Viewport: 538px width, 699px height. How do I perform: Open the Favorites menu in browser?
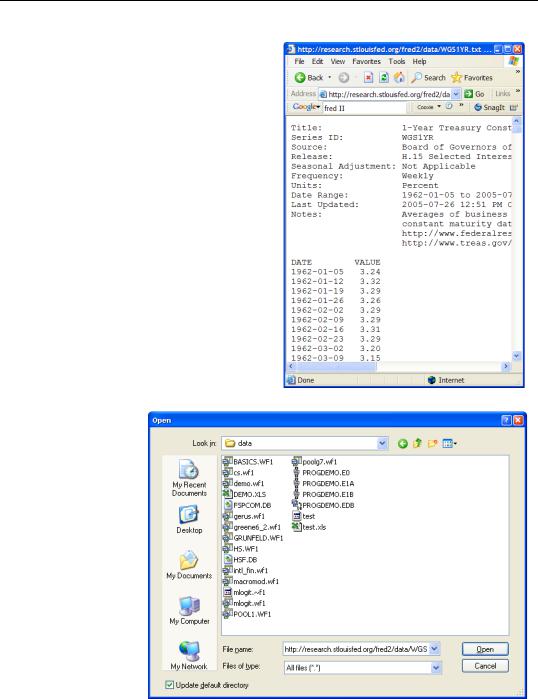366,62
